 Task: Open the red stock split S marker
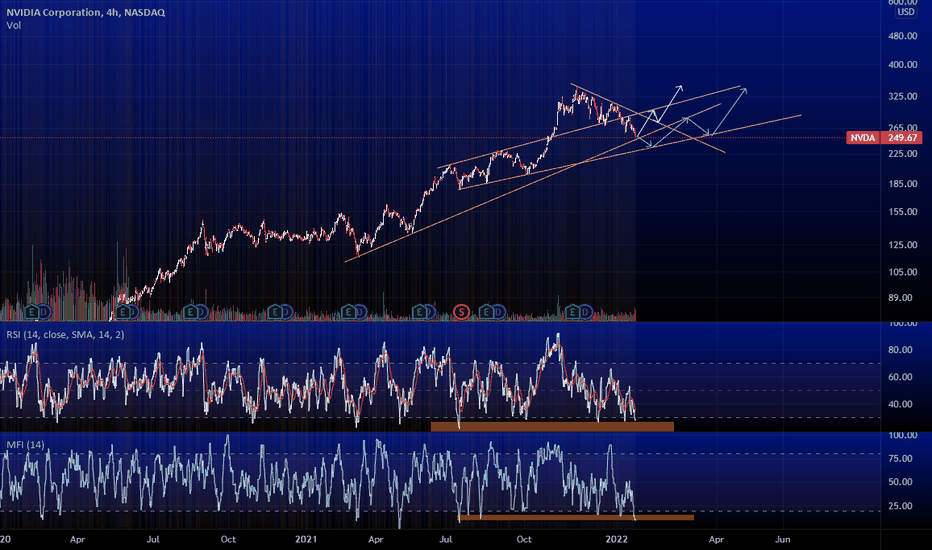(461, 312)
